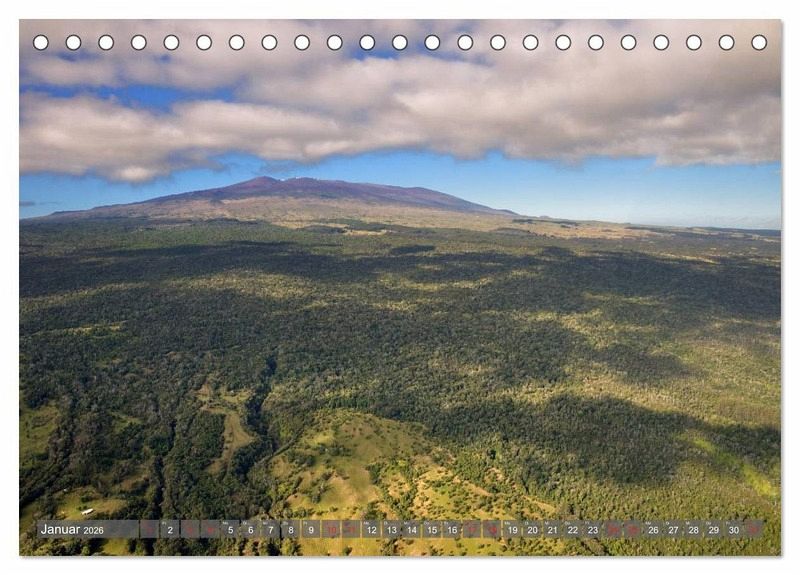Viewport: 800px width, 575px height.
Task: Click the last binding hole on the right
Action: [x=759, y=42]
